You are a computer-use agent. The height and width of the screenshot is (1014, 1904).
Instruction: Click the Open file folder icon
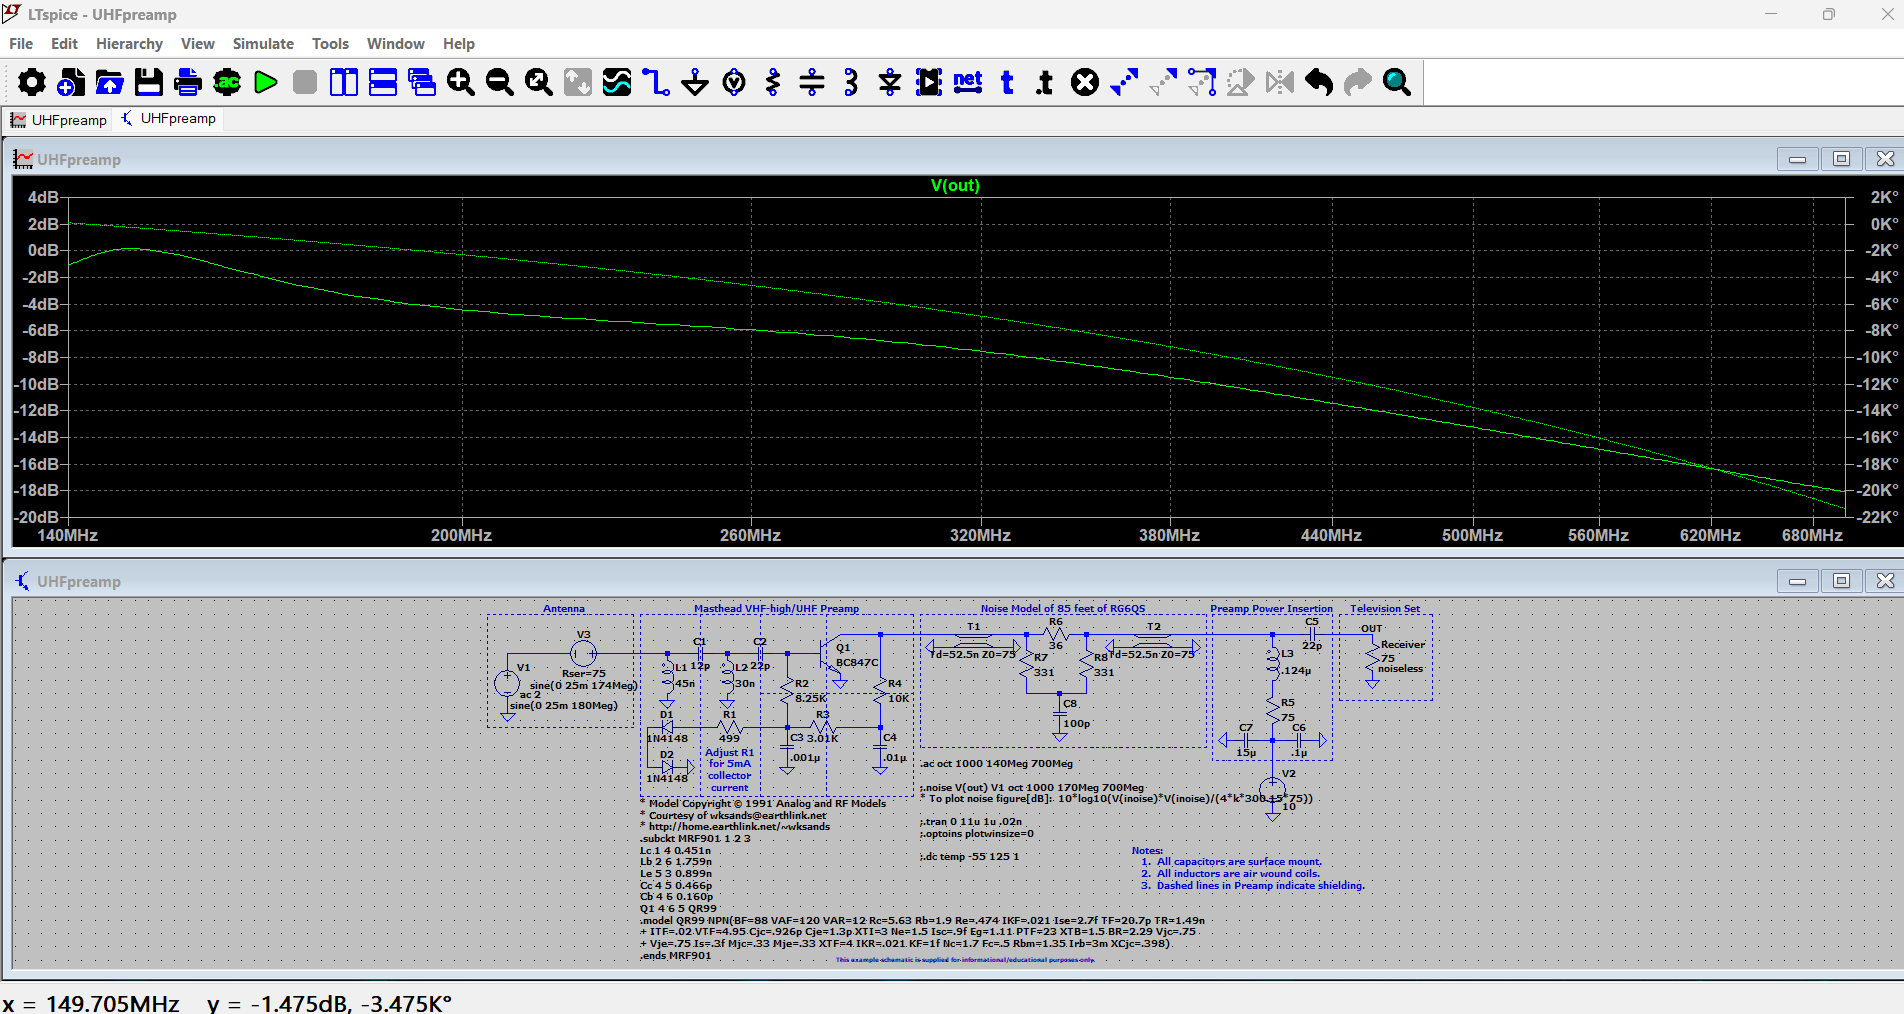coord(110,82)
